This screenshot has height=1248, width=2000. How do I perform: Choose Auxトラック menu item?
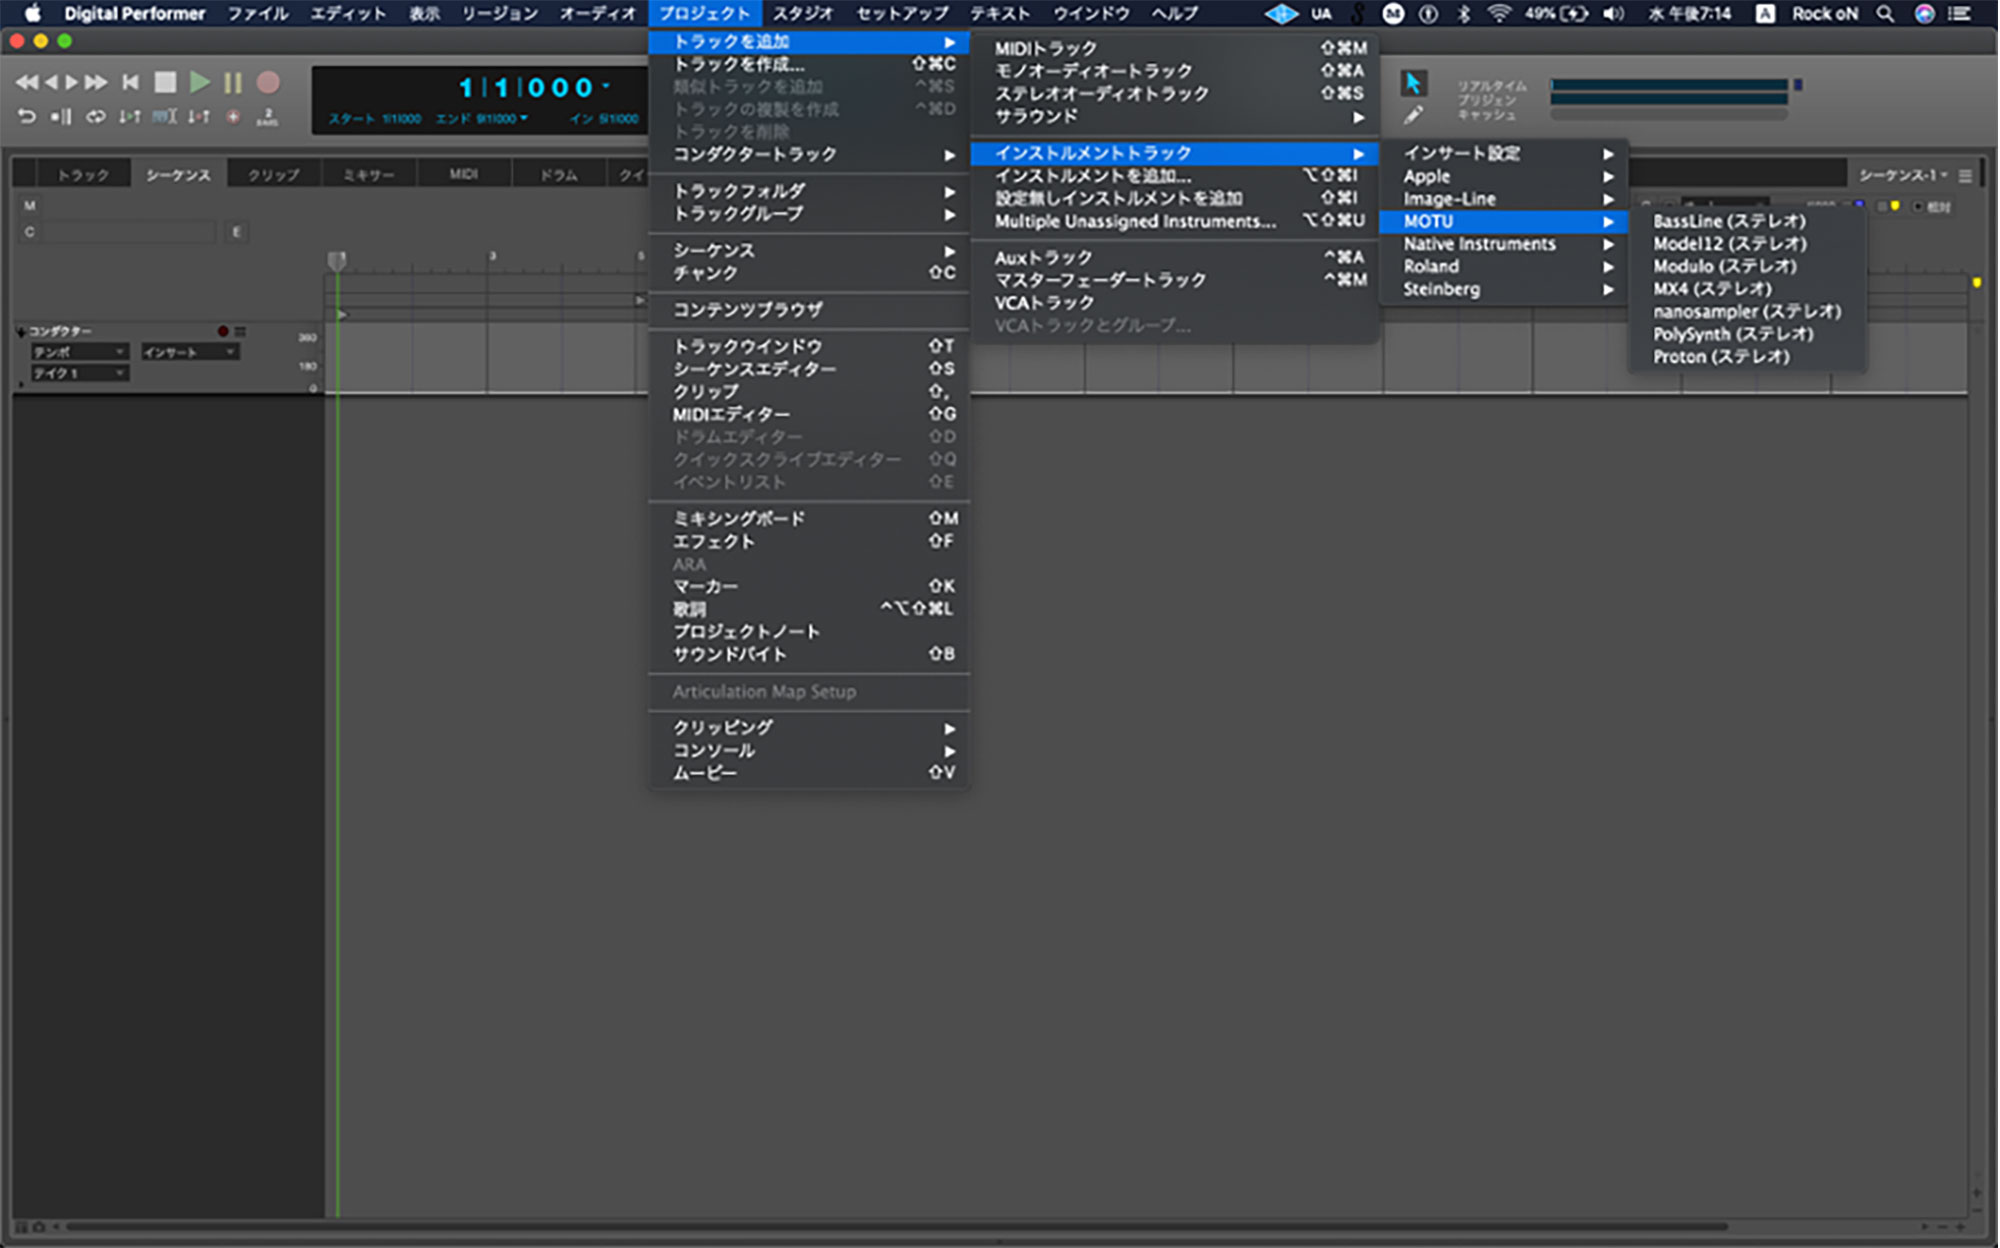click(x=1175, y=257)
